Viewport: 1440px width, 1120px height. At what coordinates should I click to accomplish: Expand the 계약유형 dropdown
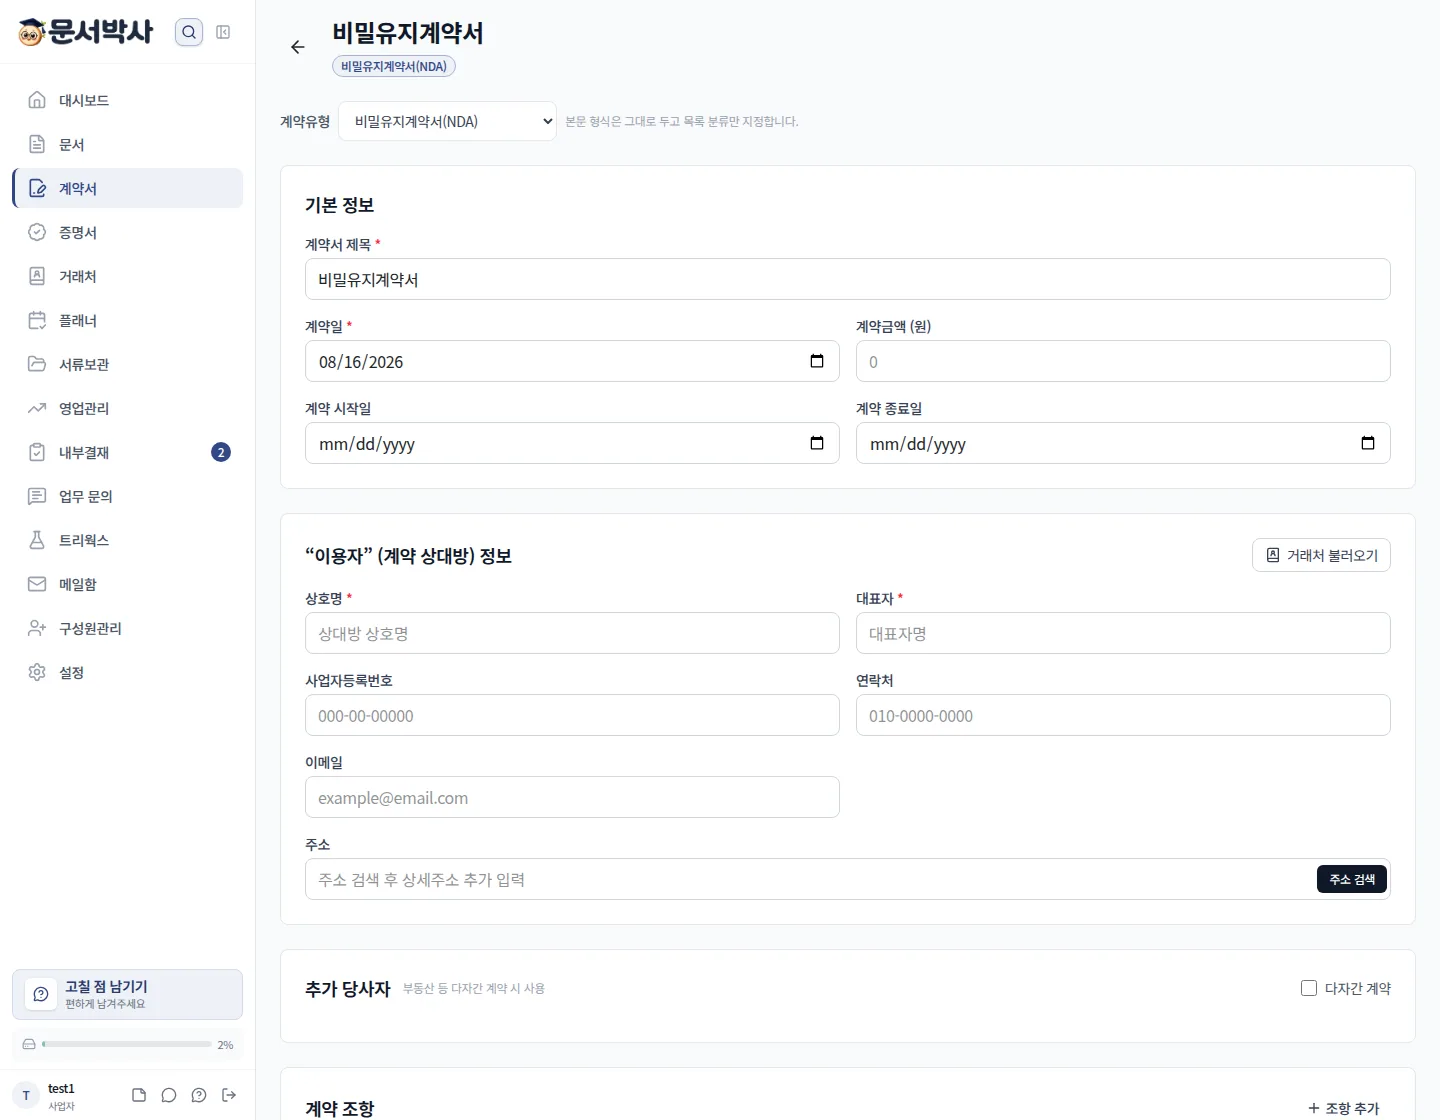tap(447, 121)
